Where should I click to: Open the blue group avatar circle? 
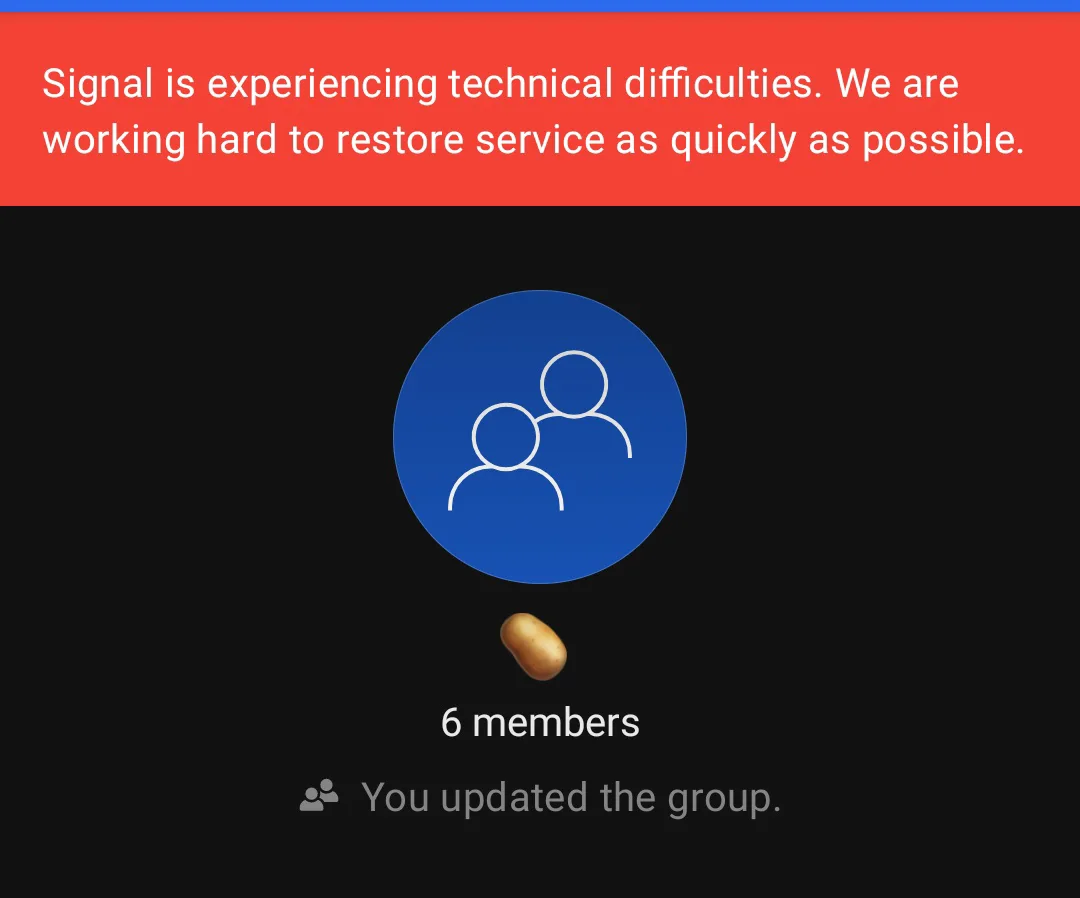540,437
